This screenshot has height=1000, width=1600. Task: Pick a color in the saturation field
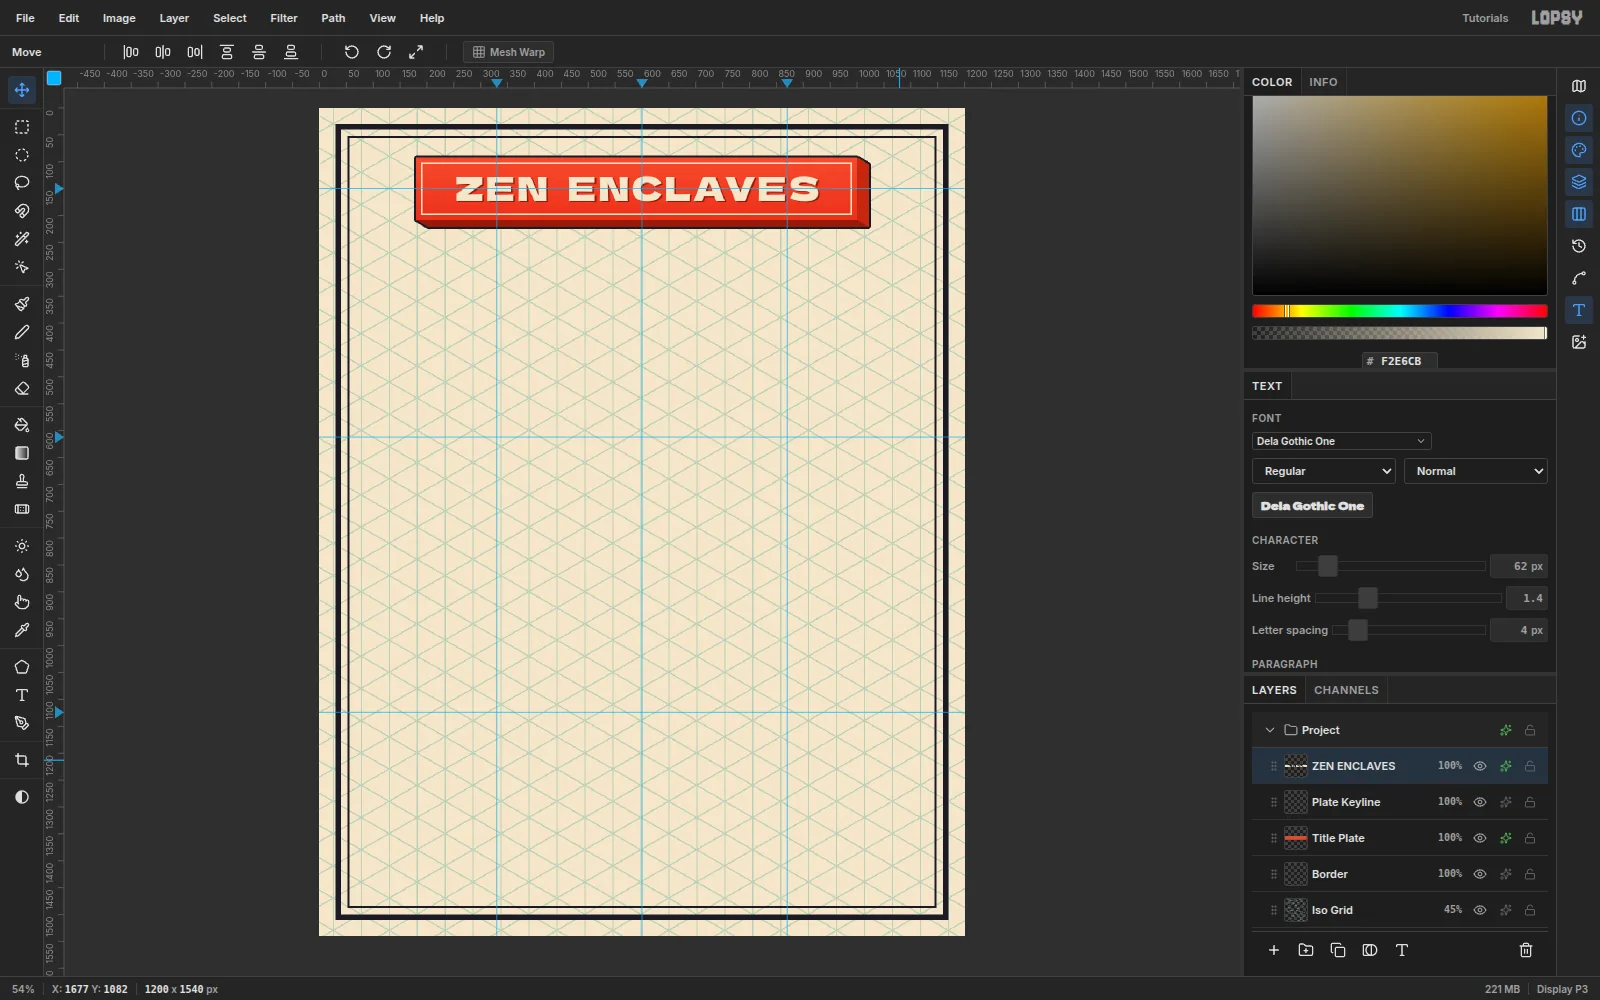1400,195
